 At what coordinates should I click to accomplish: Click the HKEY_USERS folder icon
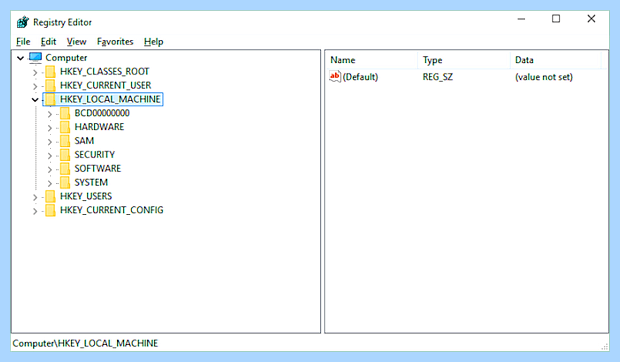tap(50, 196)
